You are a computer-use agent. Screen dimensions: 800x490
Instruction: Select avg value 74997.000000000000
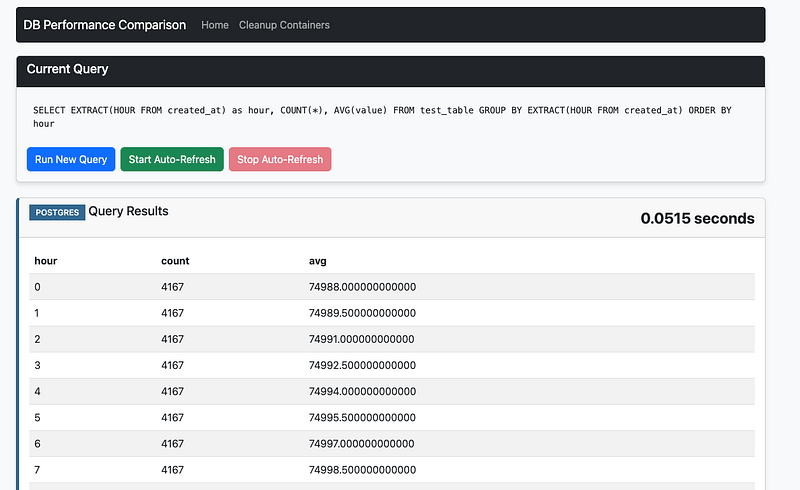click(362, 444)
